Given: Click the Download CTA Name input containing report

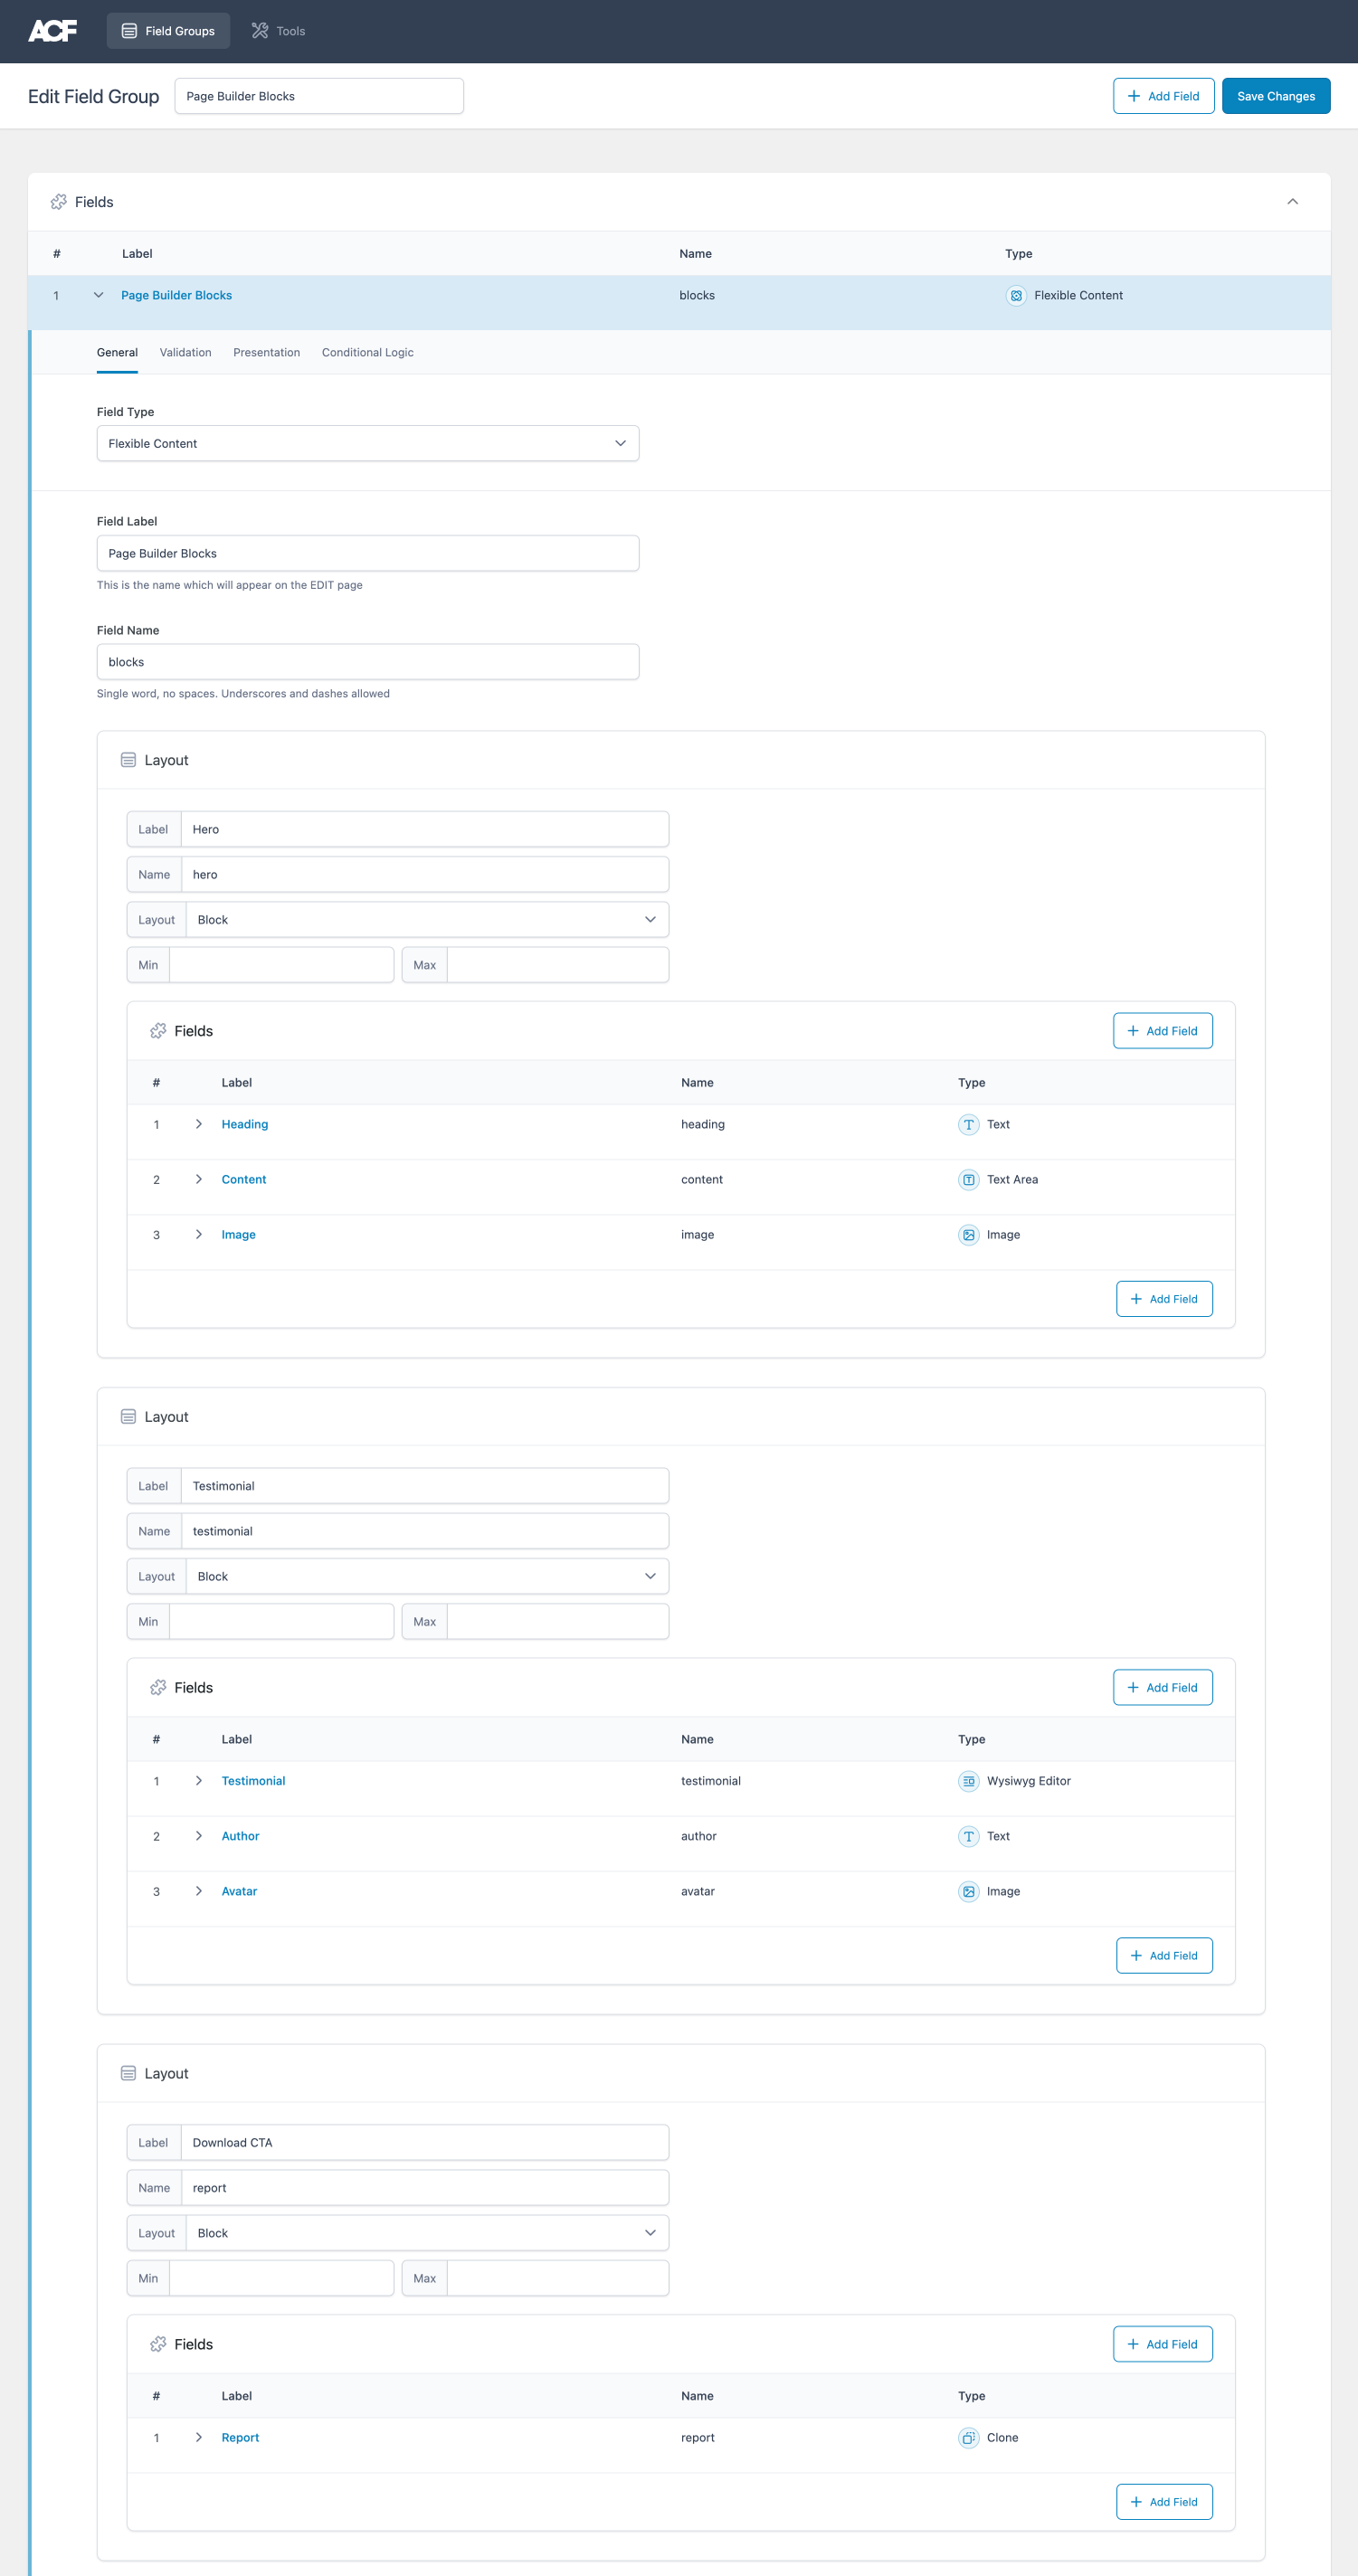Looking at the screenshot, I should point(424,2188).
